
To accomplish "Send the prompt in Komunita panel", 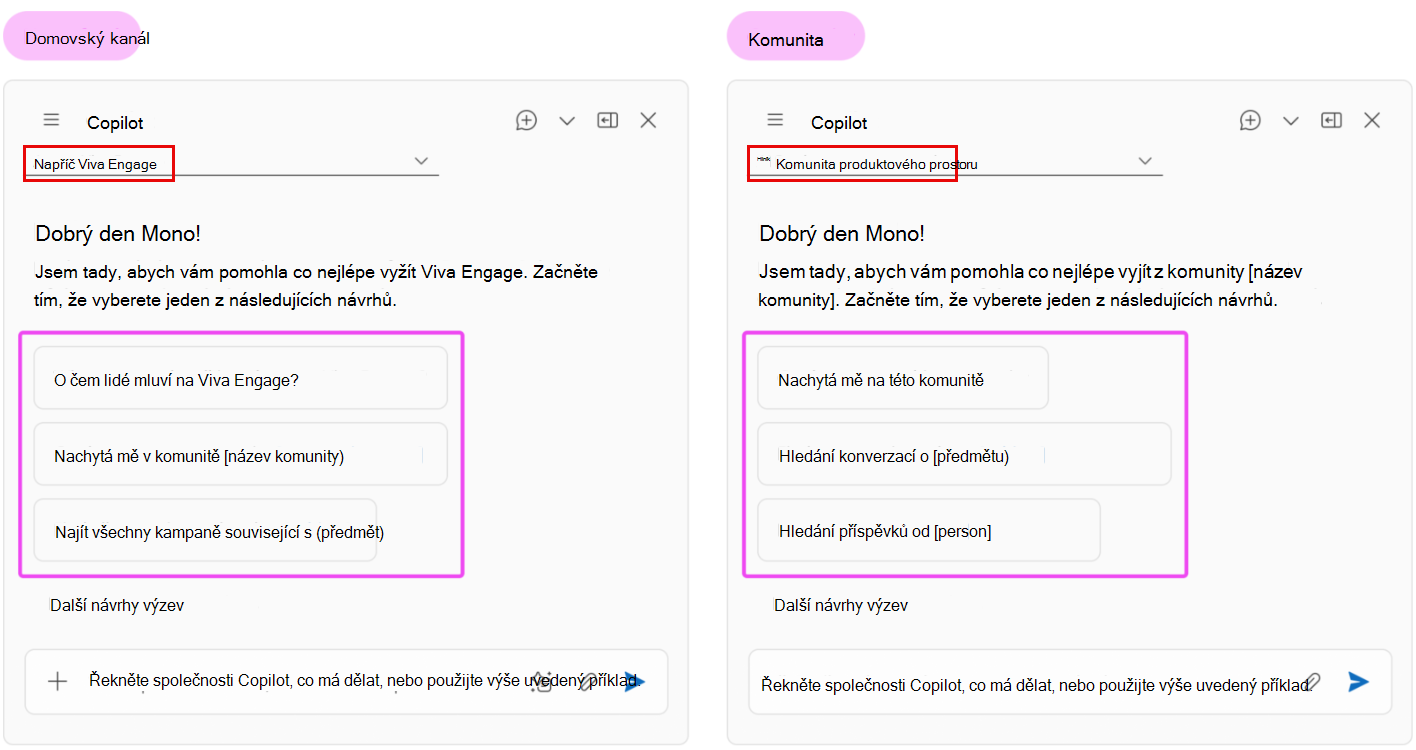I will (1358, 682).
